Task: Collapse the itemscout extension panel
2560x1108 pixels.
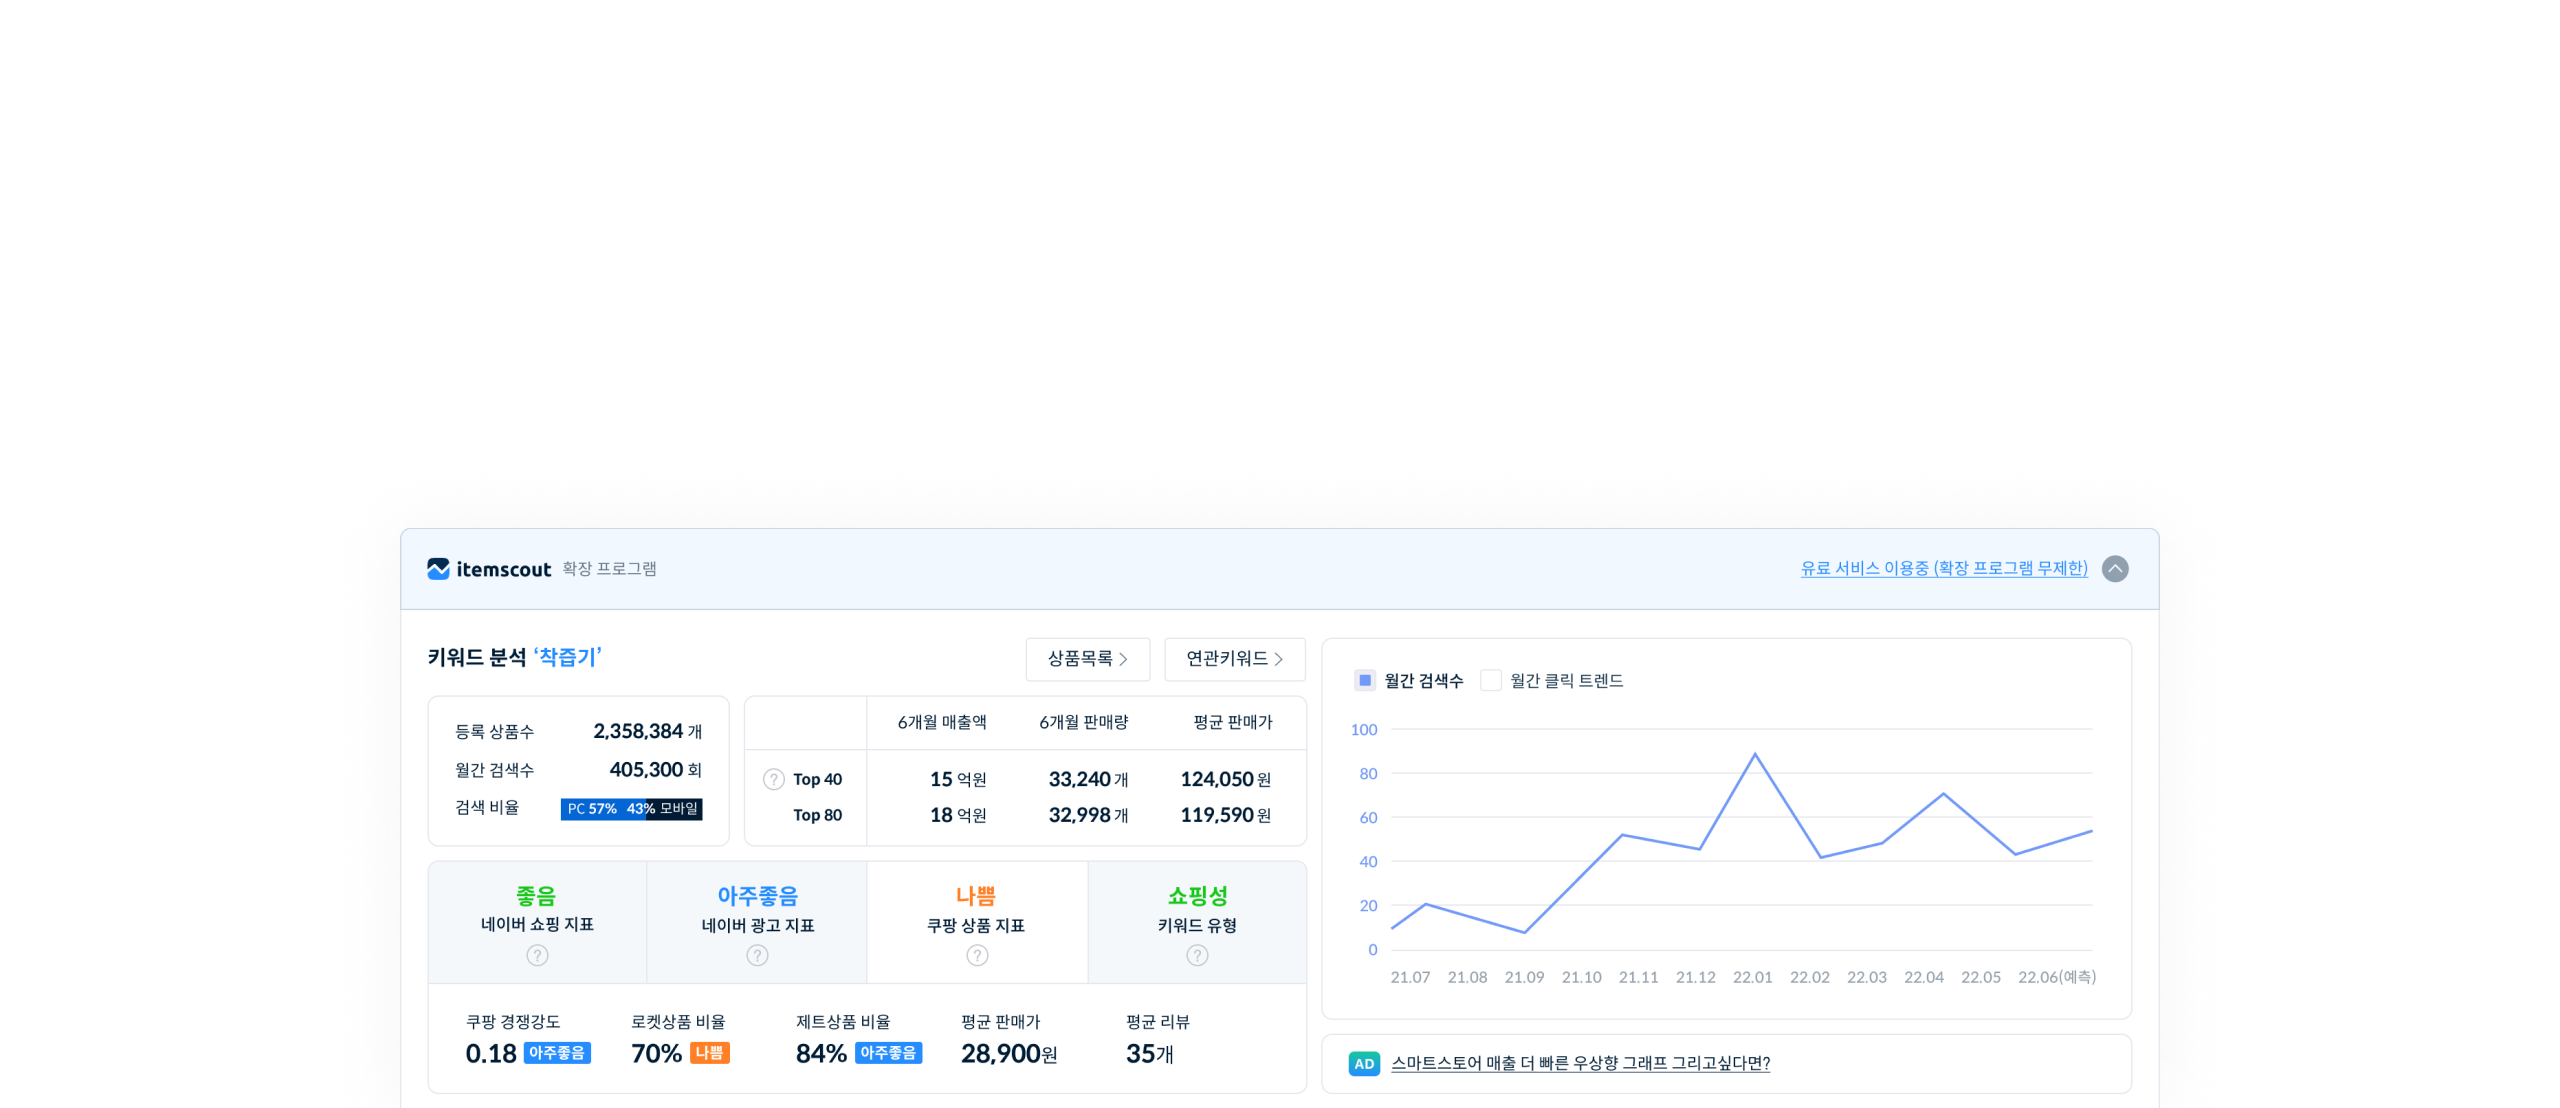Action: [x=2115, y=569]
